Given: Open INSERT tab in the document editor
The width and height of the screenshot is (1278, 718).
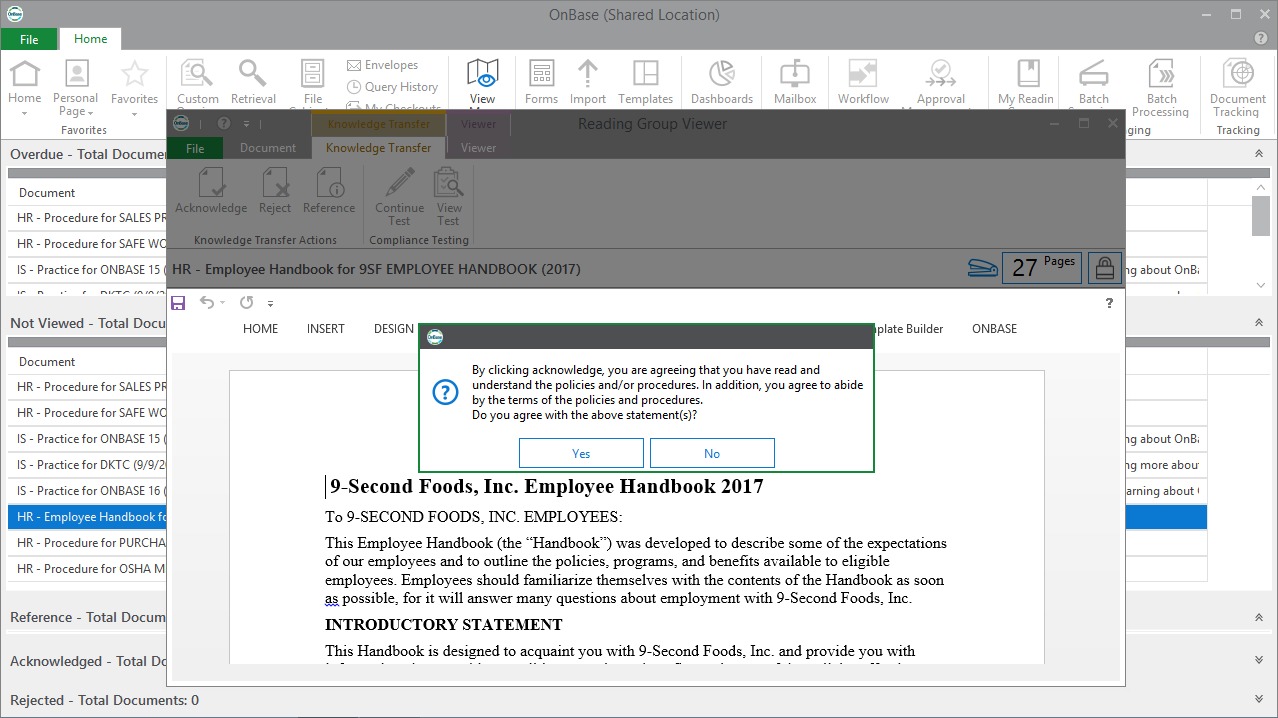Looking at the screenshot, I should click(x=326, y=329).
